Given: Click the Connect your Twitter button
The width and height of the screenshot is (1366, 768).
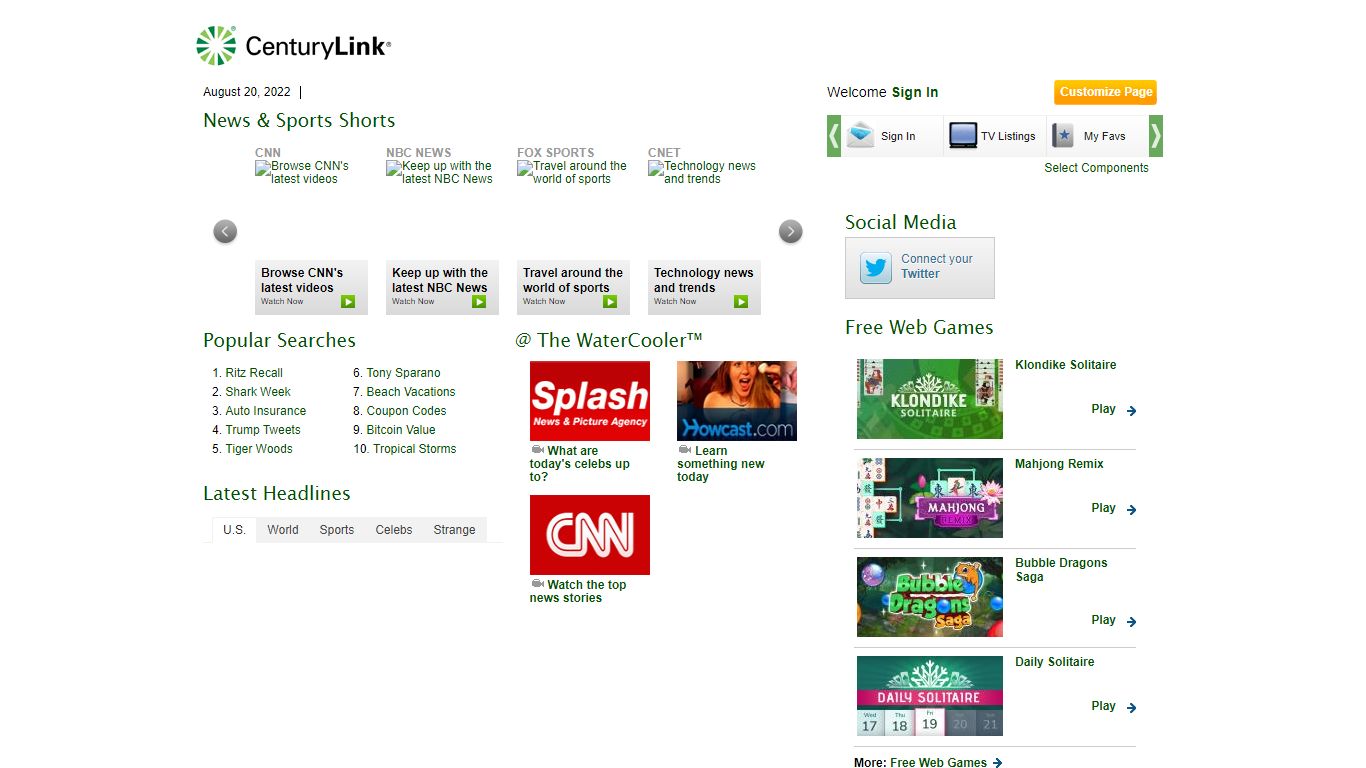Looking at the screenshot, I should click(920, 267).
